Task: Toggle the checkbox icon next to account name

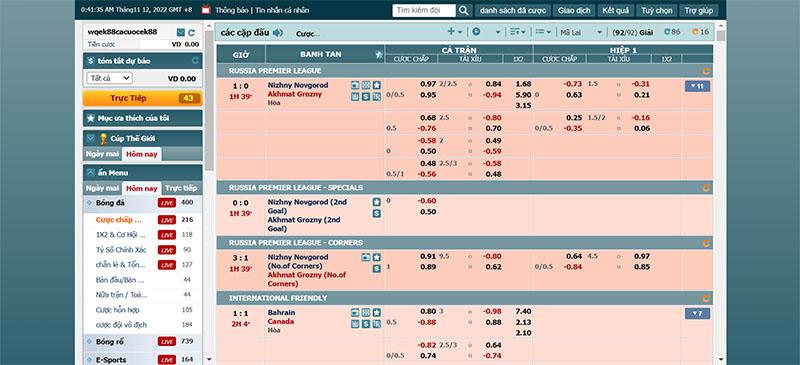Action: point(181,32)
